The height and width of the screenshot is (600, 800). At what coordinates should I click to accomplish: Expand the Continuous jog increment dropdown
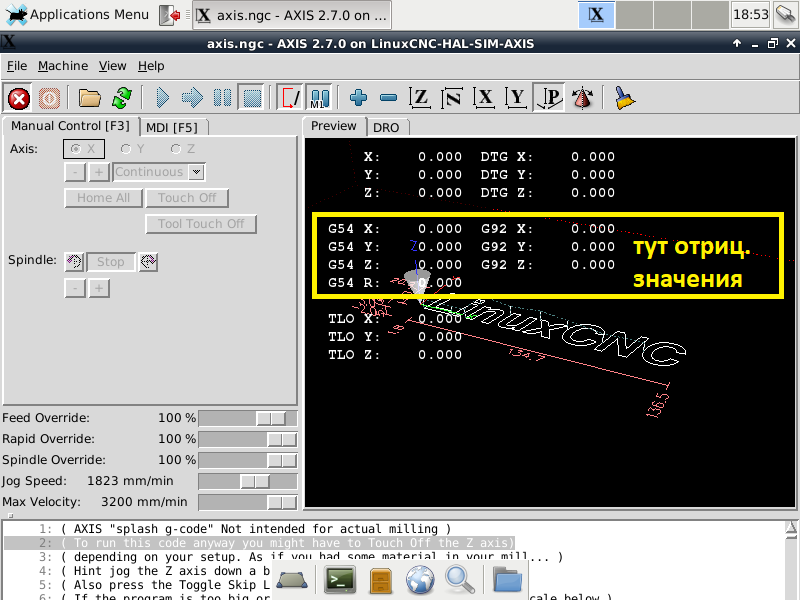pos(196,172)
